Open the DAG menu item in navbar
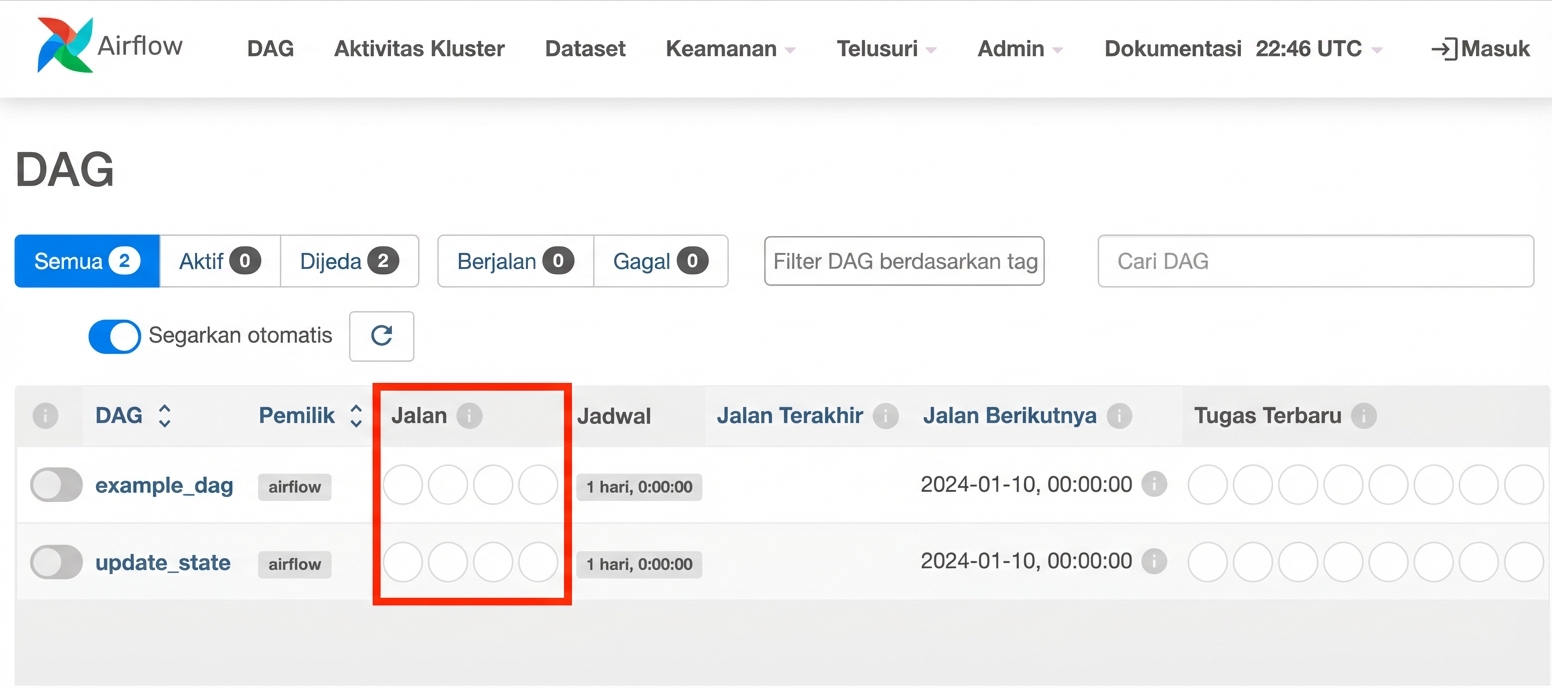The width and height of the screenshot is (1552, 688). click(271, 49)
